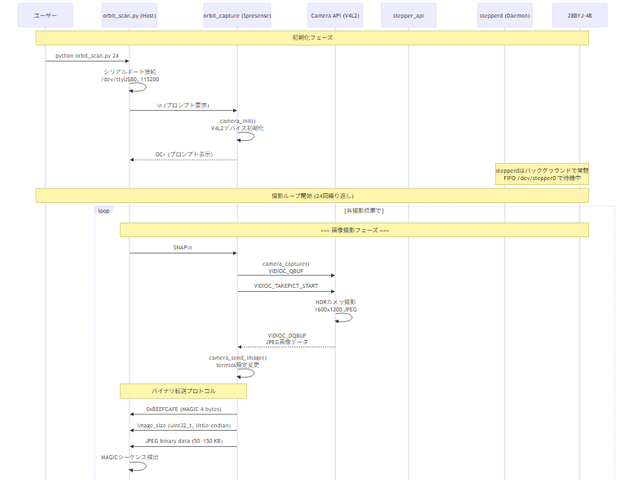This screenshot has height=480, width=640.
Task: Click the VIDIOC_DQBUF JPEG return message
Action: coord(286,339)
